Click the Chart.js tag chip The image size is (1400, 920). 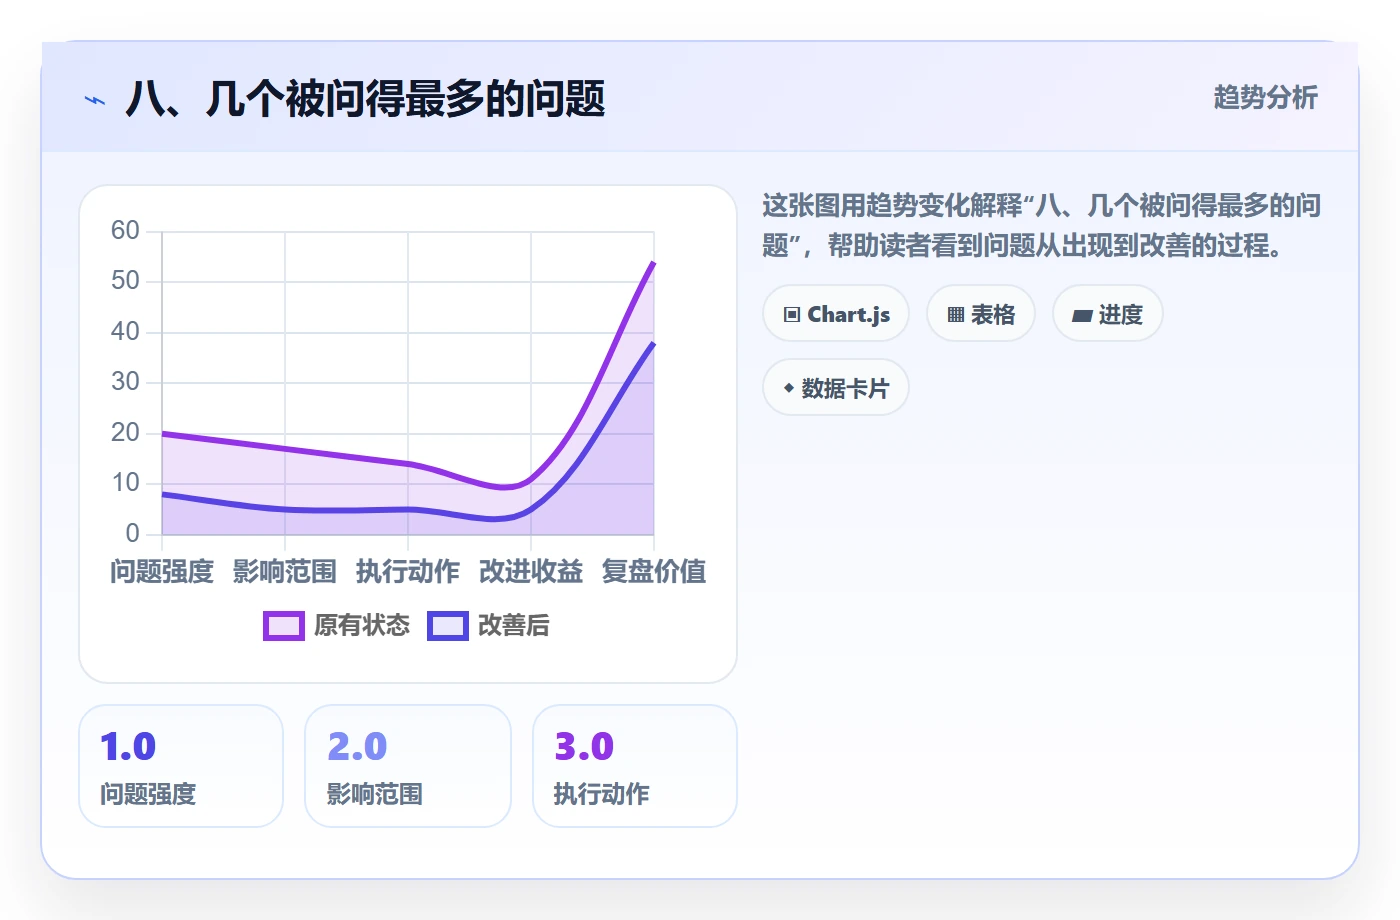(836, 314)
